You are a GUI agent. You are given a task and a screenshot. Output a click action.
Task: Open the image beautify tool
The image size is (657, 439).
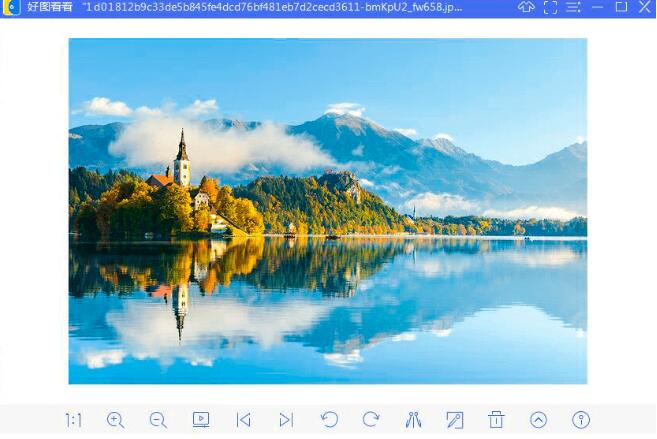(x=413, y=420)
